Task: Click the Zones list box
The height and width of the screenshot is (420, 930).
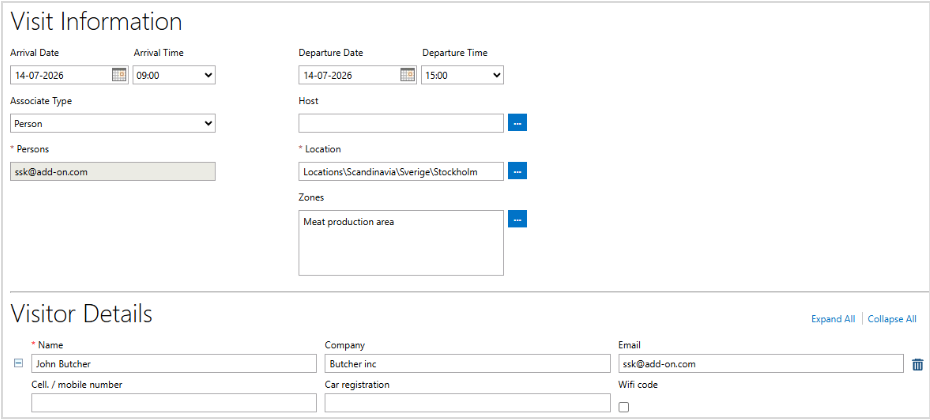Action: 401,243
